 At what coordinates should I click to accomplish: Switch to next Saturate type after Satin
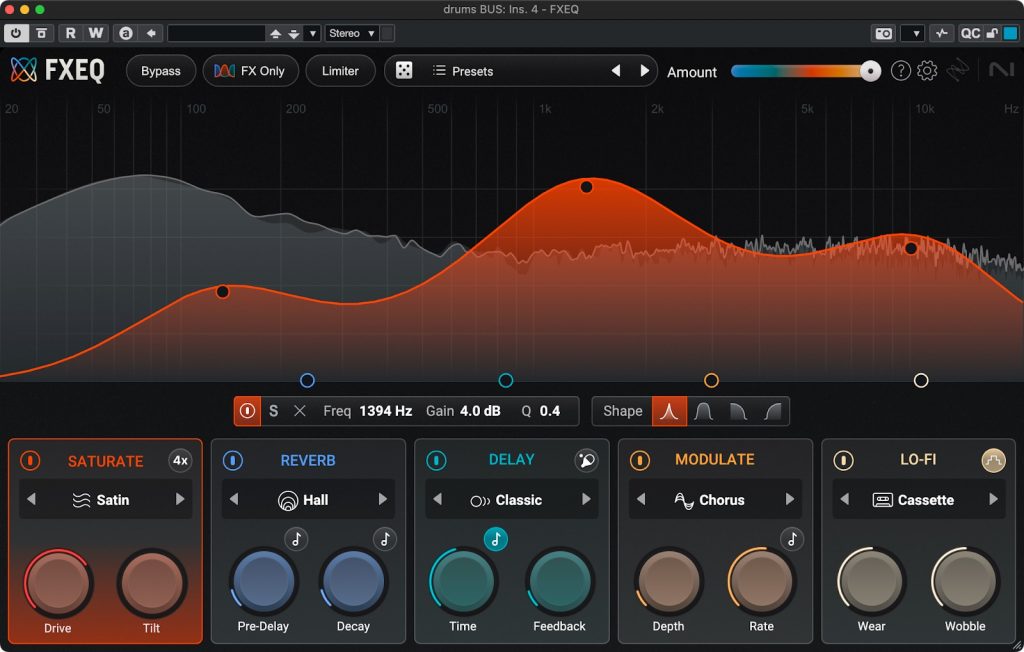pos(180,500)
